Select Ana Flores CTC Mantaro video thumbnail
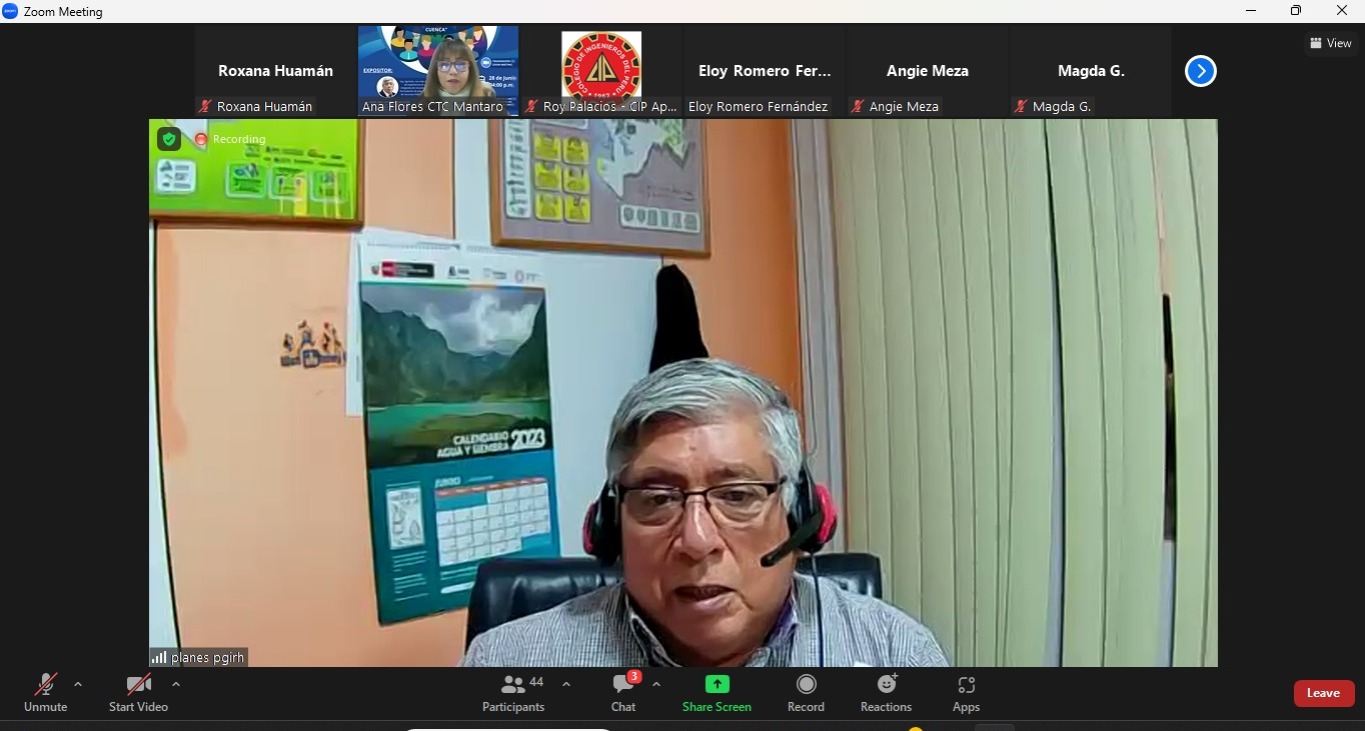Screen dimensions: 1365x731 (438, 71)
